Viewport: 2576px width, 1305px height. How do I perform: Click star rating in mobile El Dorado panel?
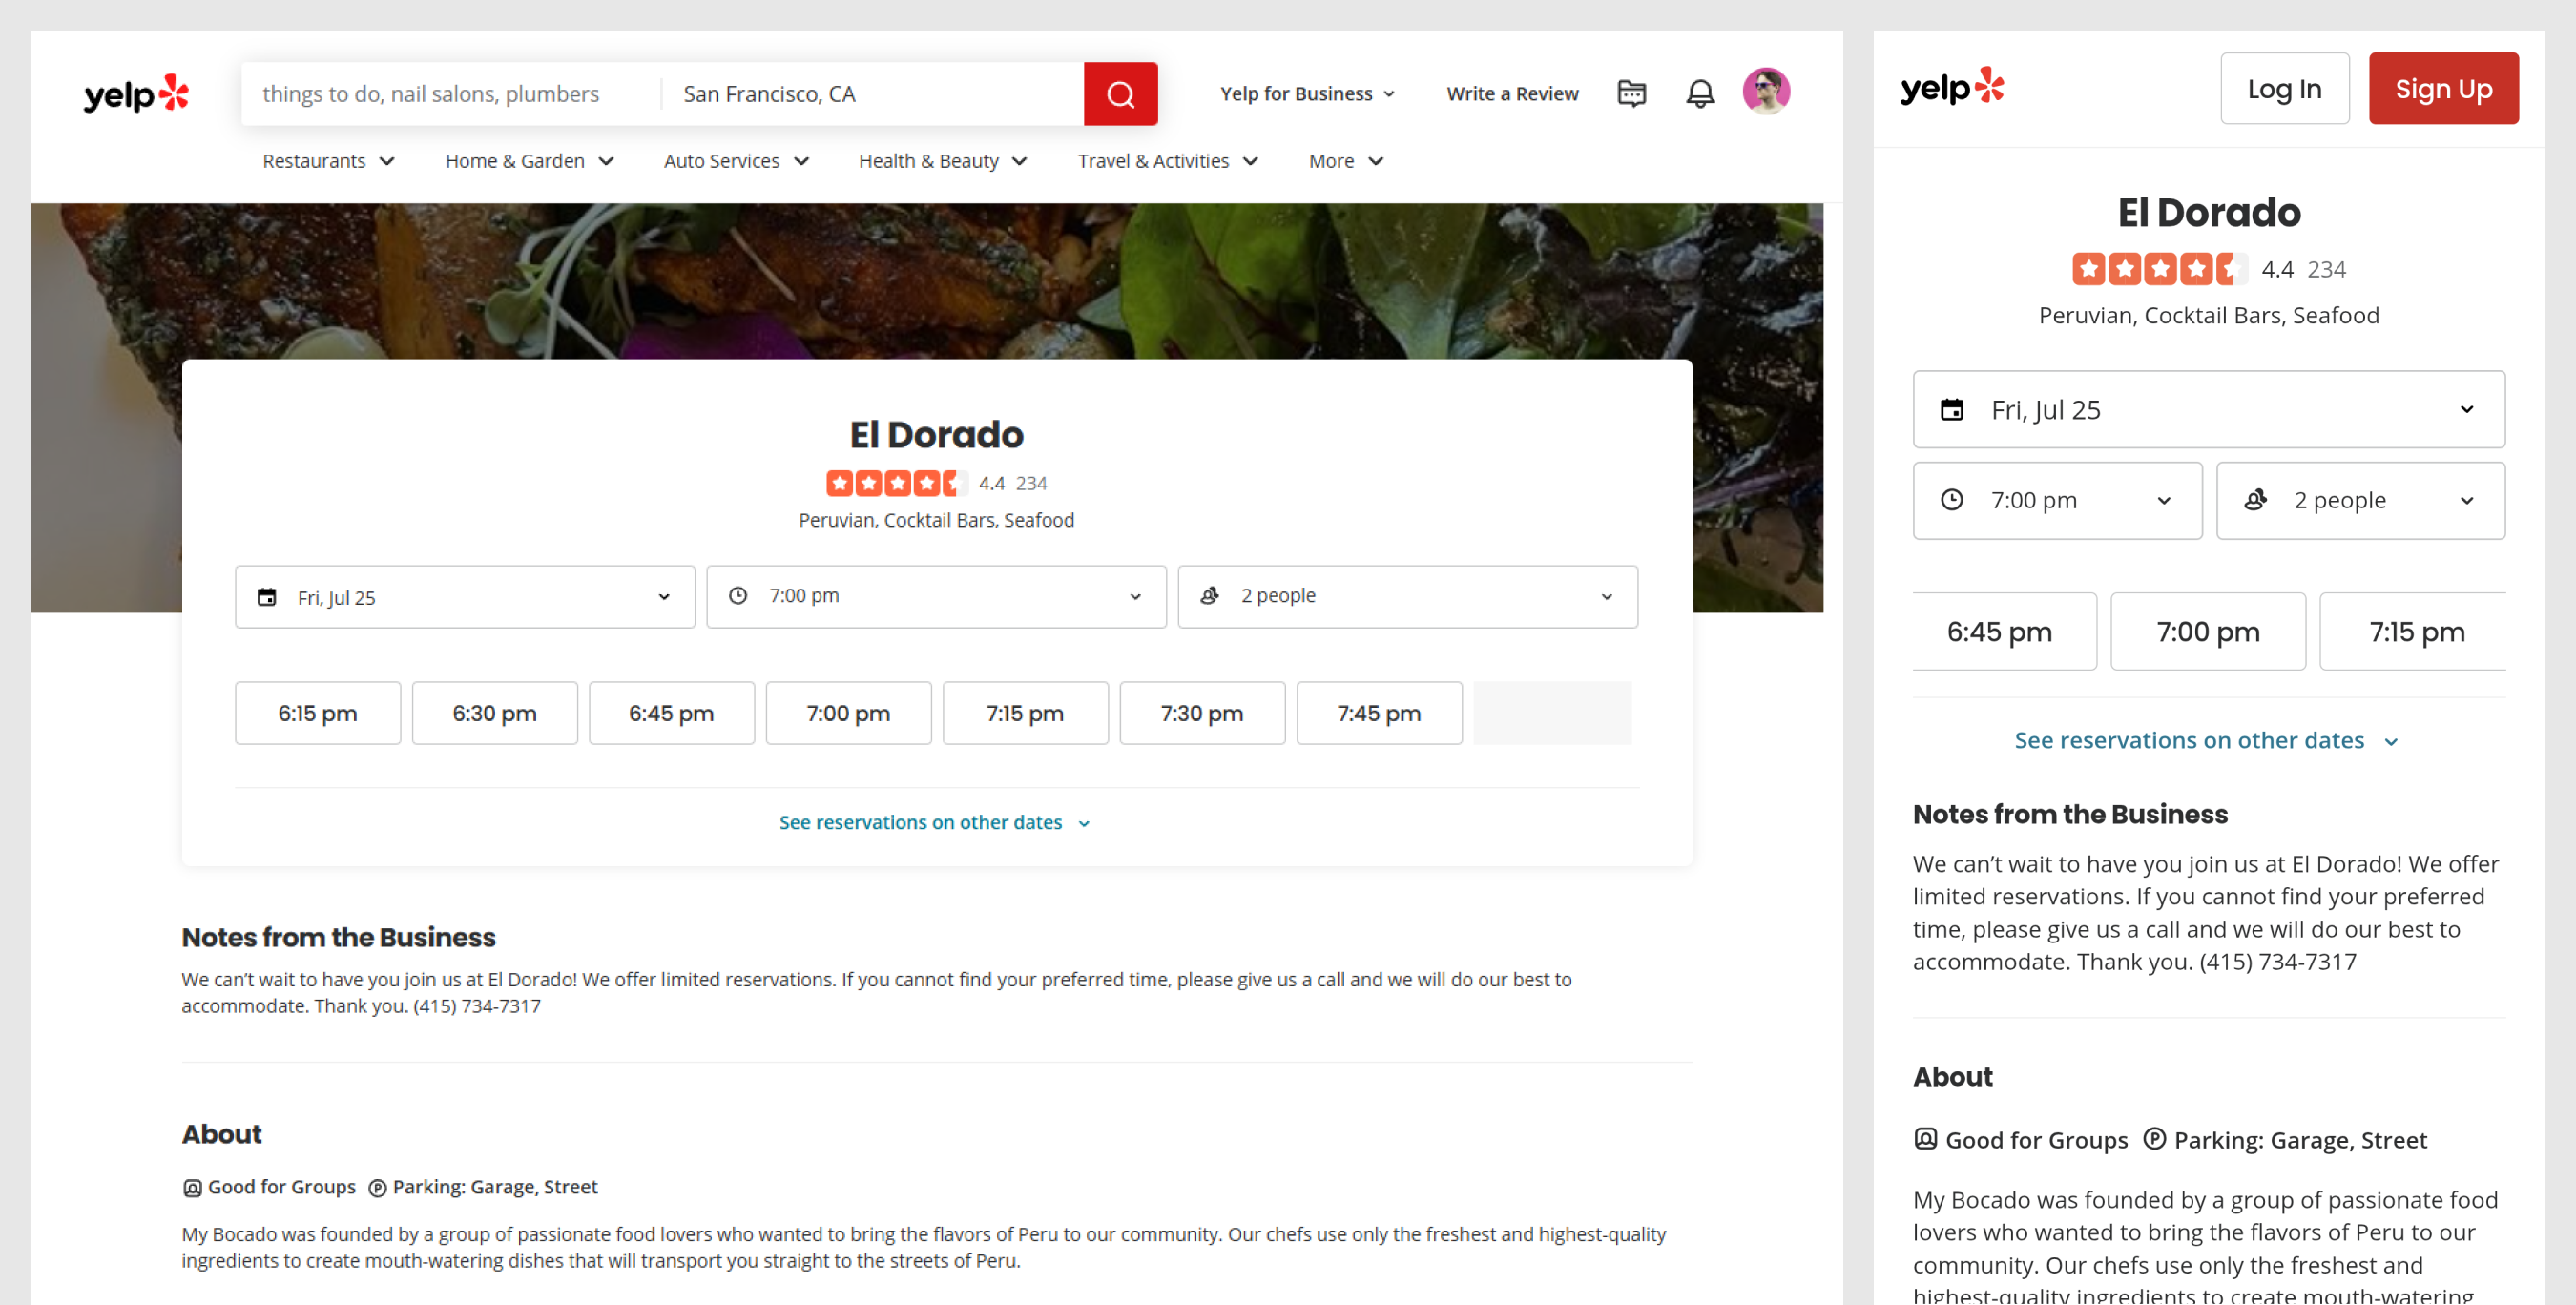pyautogui.click(x=2159, y=269)
